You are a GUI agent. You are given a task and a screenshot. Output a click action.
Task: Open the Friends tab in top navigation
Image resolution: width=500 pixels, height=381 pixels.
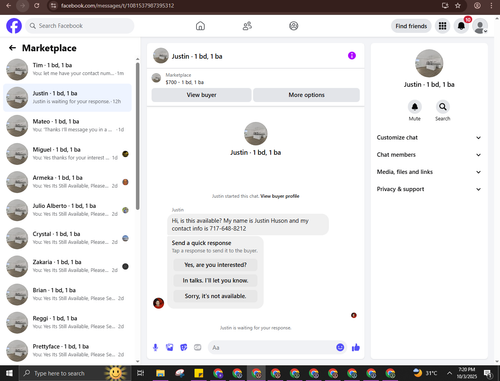(247, 26)
